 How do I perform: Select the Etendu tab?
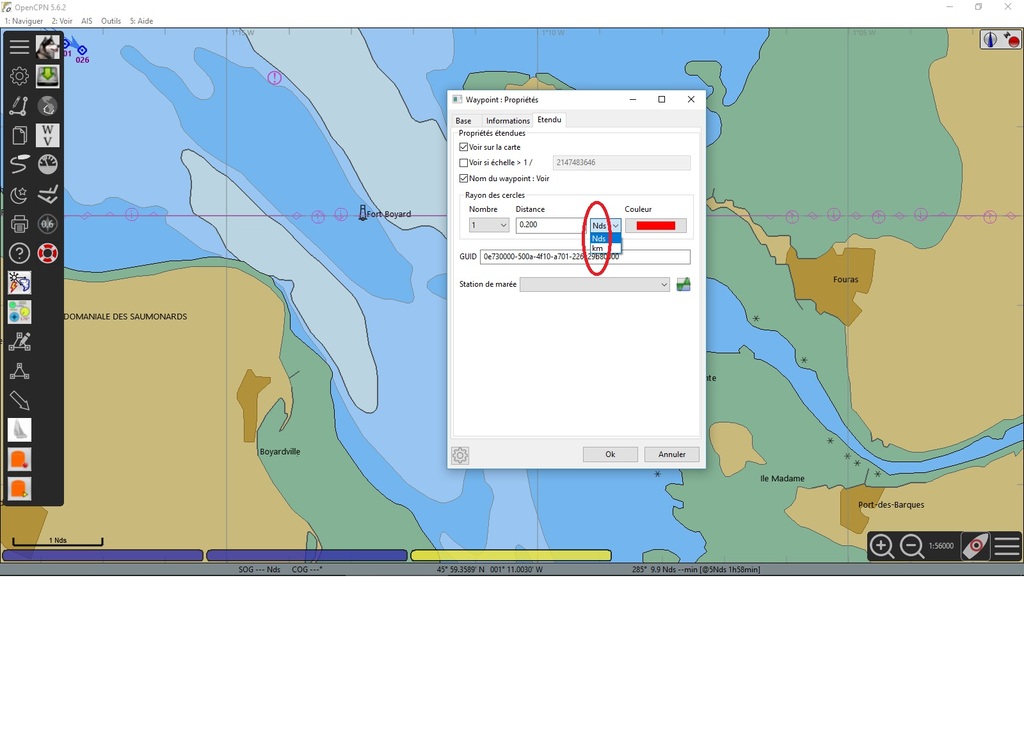click(x=549, y=120)
